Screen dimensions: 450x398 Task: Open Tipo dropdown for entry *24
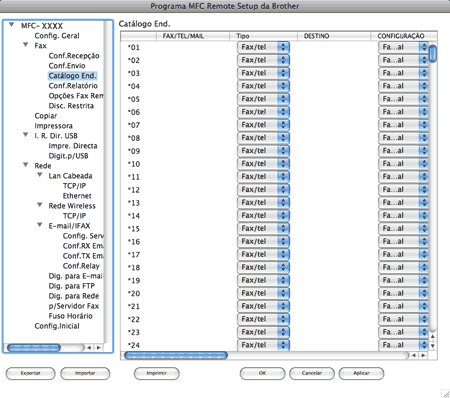pyautogui.click(x=263, y=345)
